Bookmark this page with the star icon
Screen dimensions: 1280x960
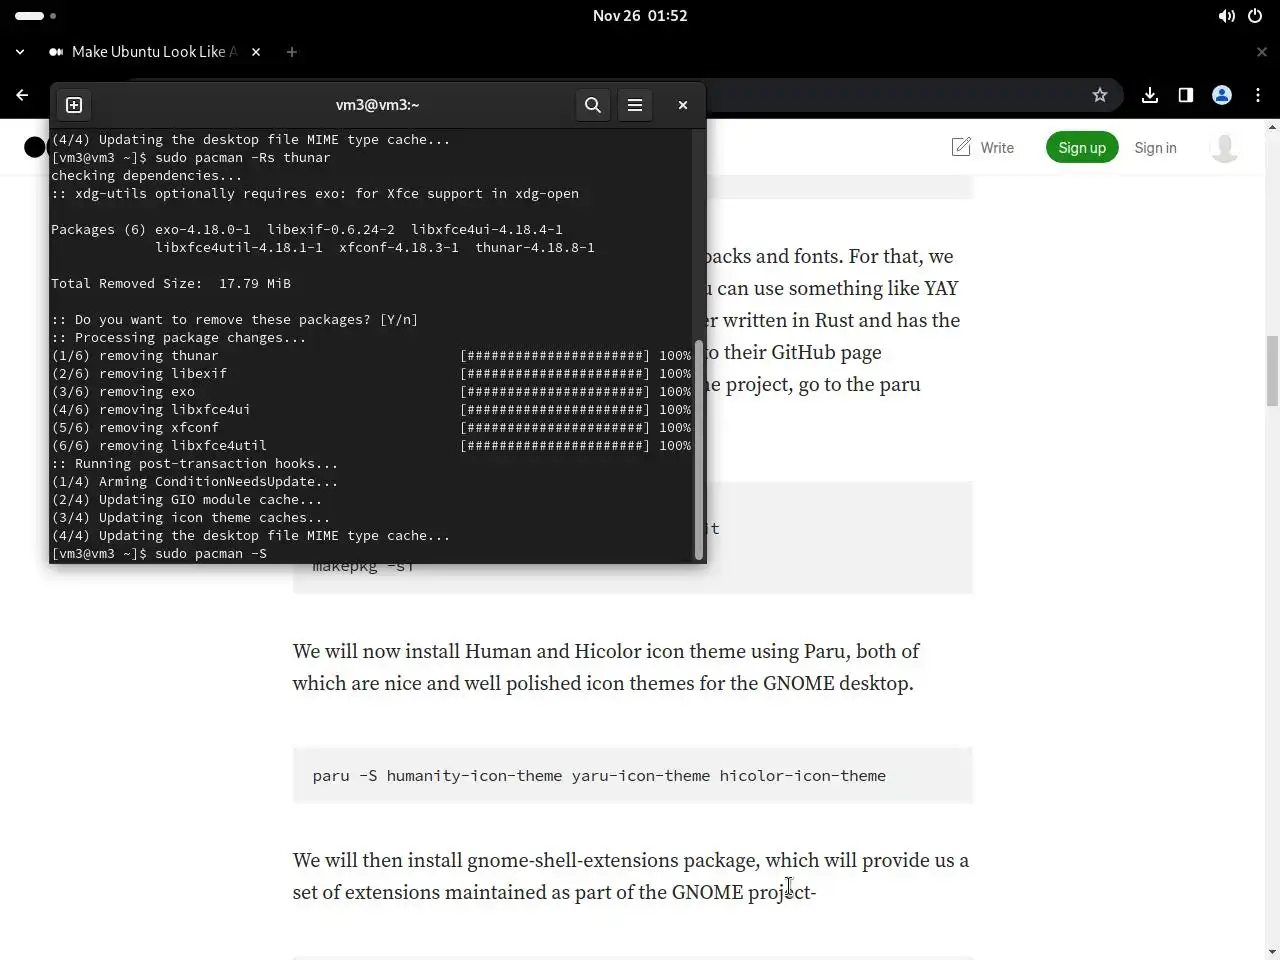point(1100,95)
